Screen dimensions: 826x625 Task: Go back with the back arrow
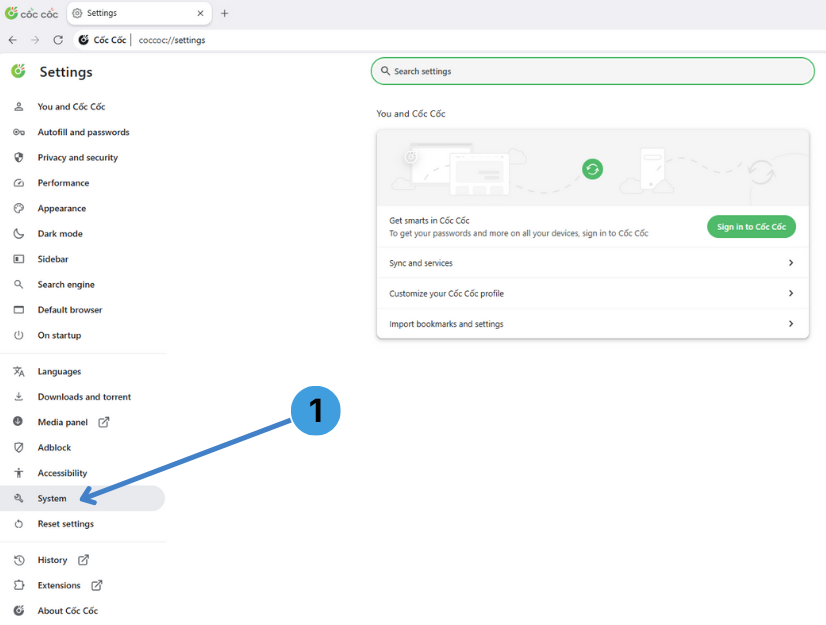coord(13,40)
